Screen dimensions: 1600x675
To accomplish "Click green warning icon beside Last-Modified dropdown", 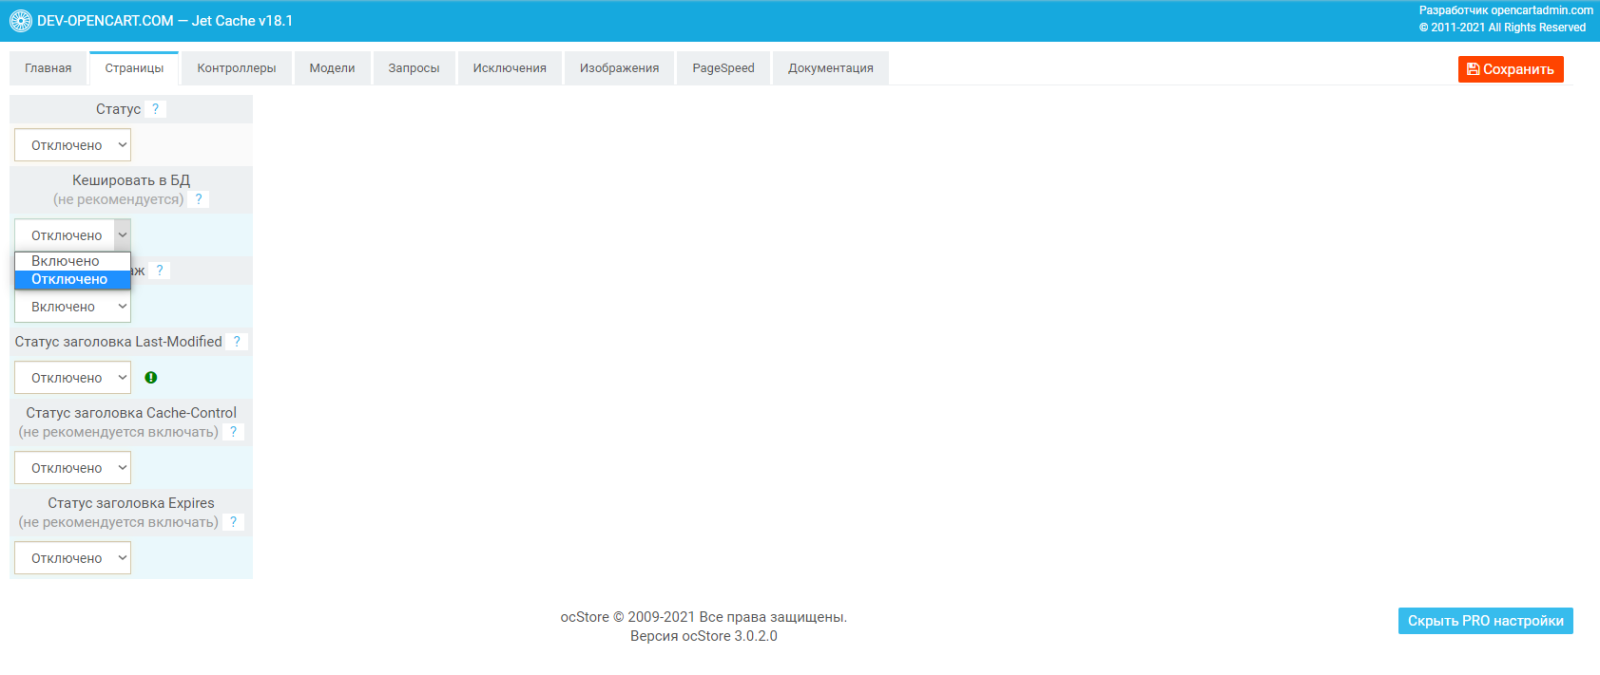I will coord(151,378).
